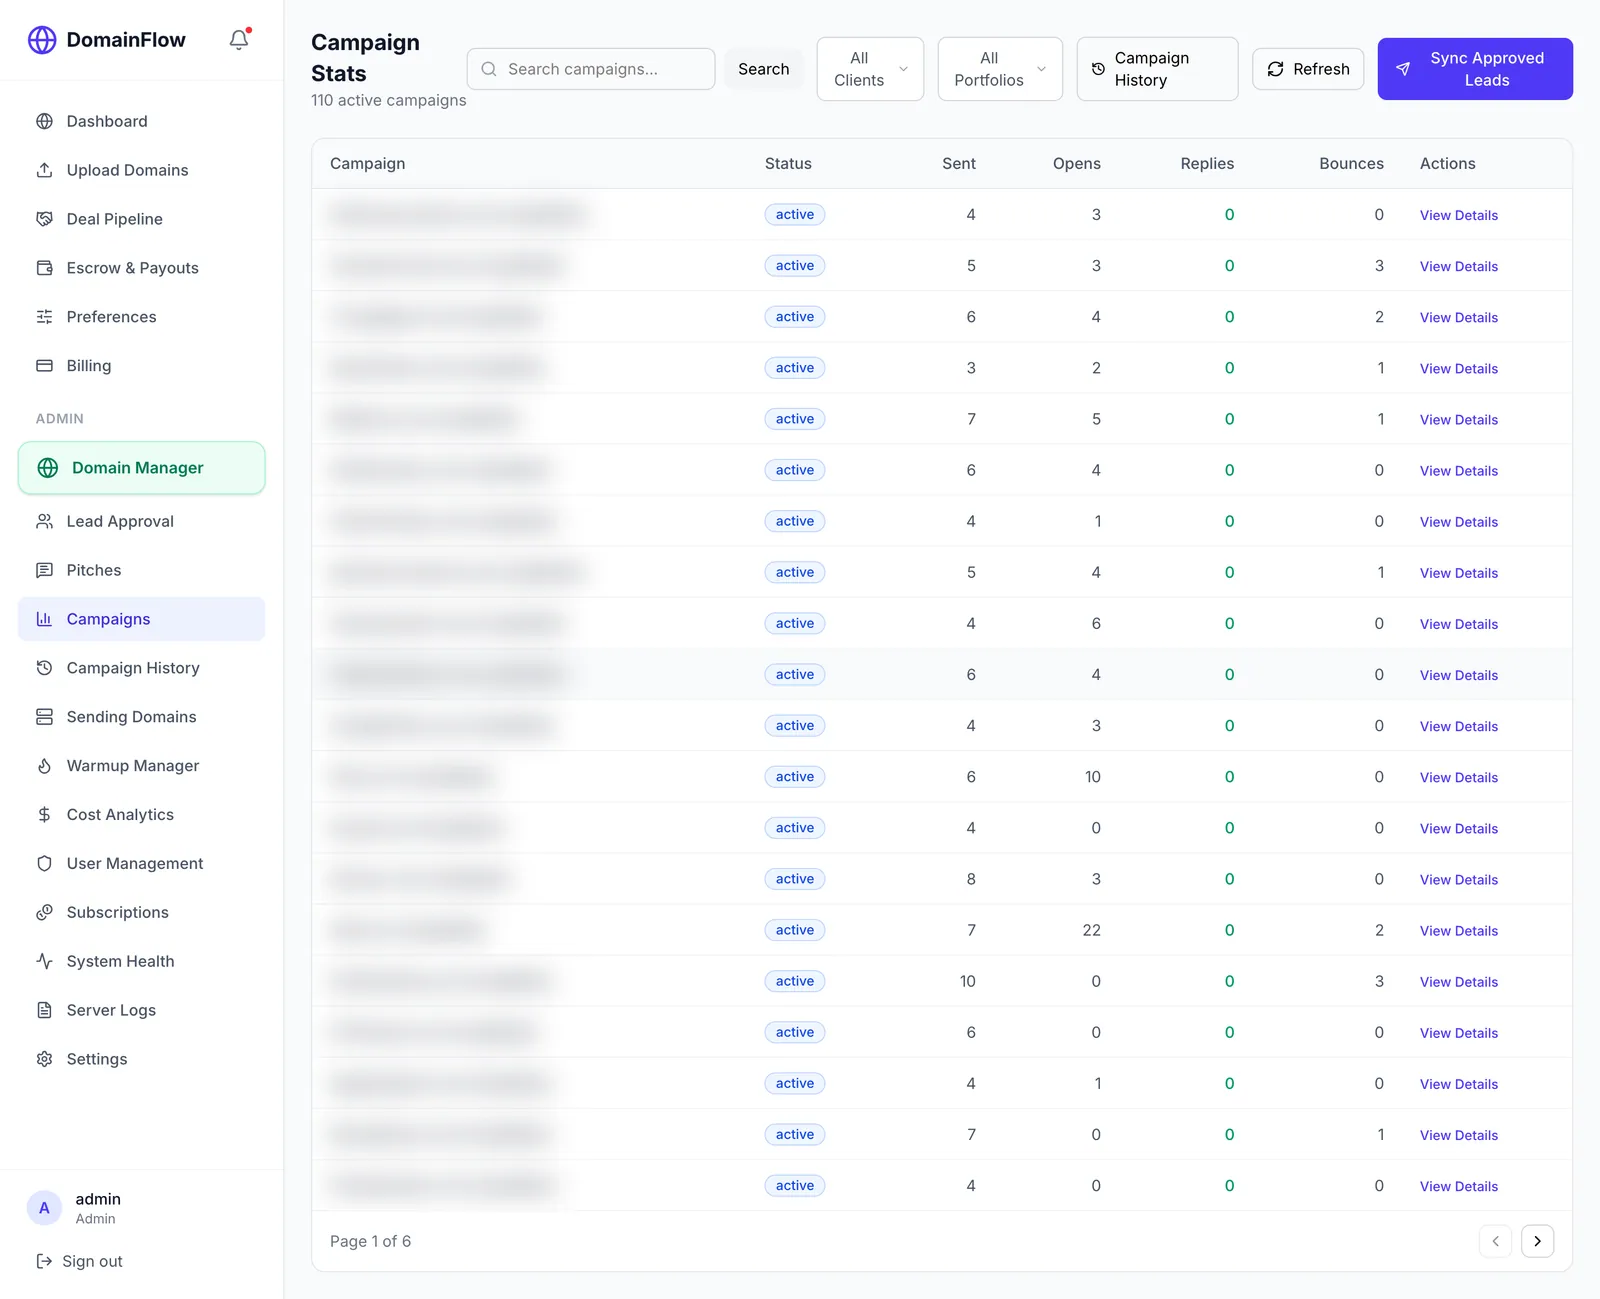Click the Opens column header
The height and width of the screenshot is (1299, 1600).
pyautogui.click(x=1076, y=163)
